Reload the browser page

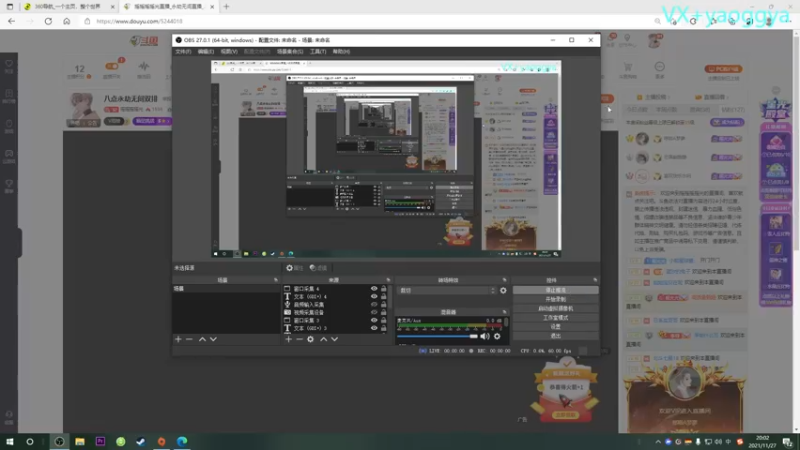pyautogui.click(x=48, y=21)
